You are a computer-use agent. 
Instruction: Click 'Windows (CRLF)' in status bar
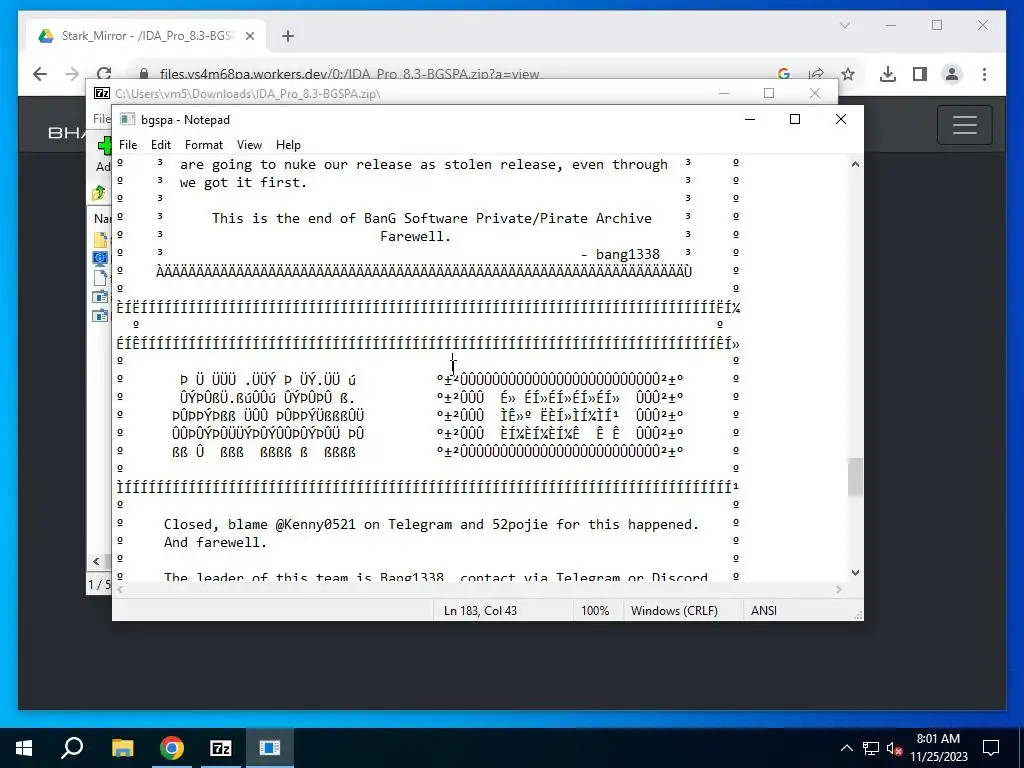[674, 611]
